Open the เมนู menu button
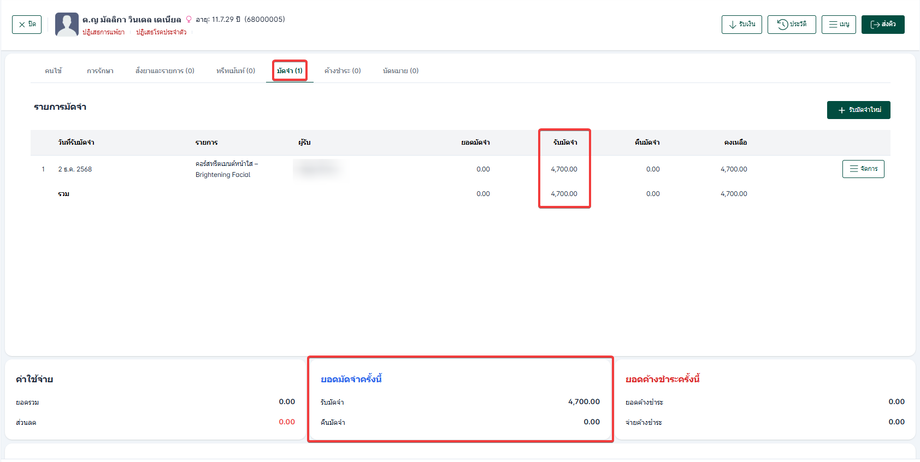 839,25
